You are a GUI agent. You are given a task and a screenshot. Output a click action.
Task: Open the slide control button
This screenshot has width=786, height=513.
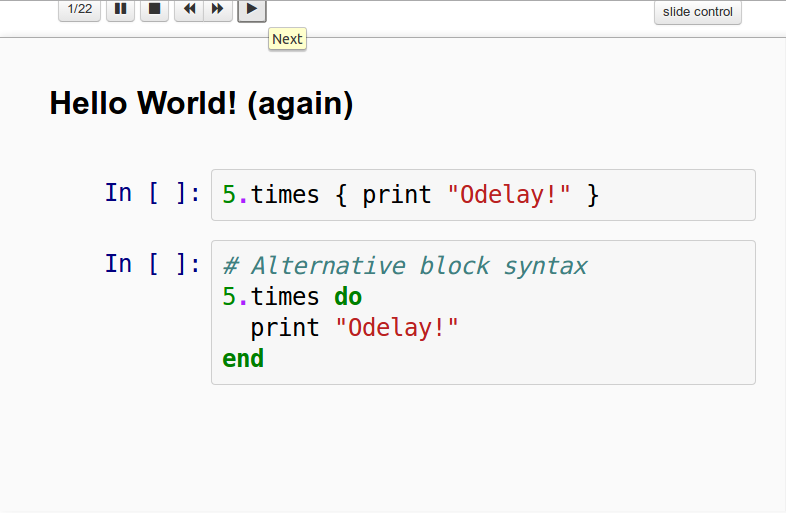click(x=697, y=12)
